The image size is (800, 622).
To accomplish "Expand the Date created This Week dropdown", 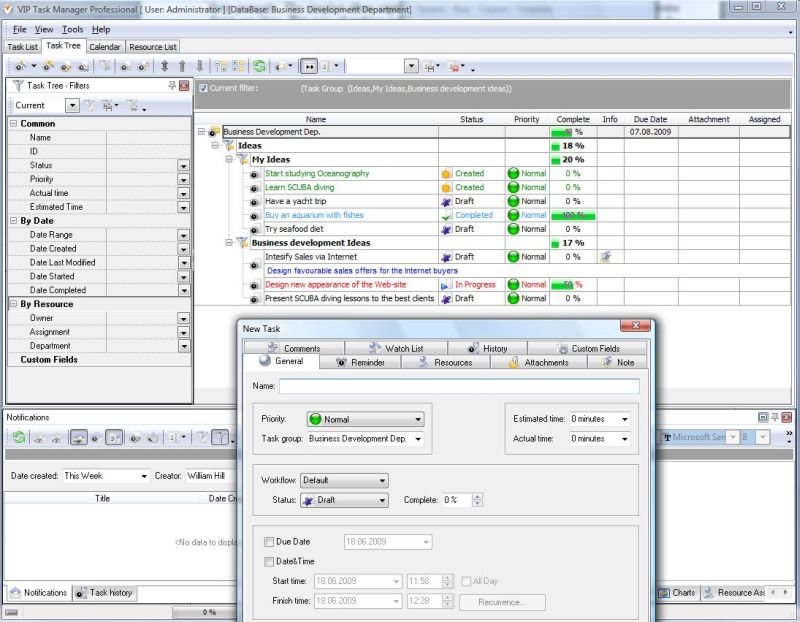I will tap(143, 476).
